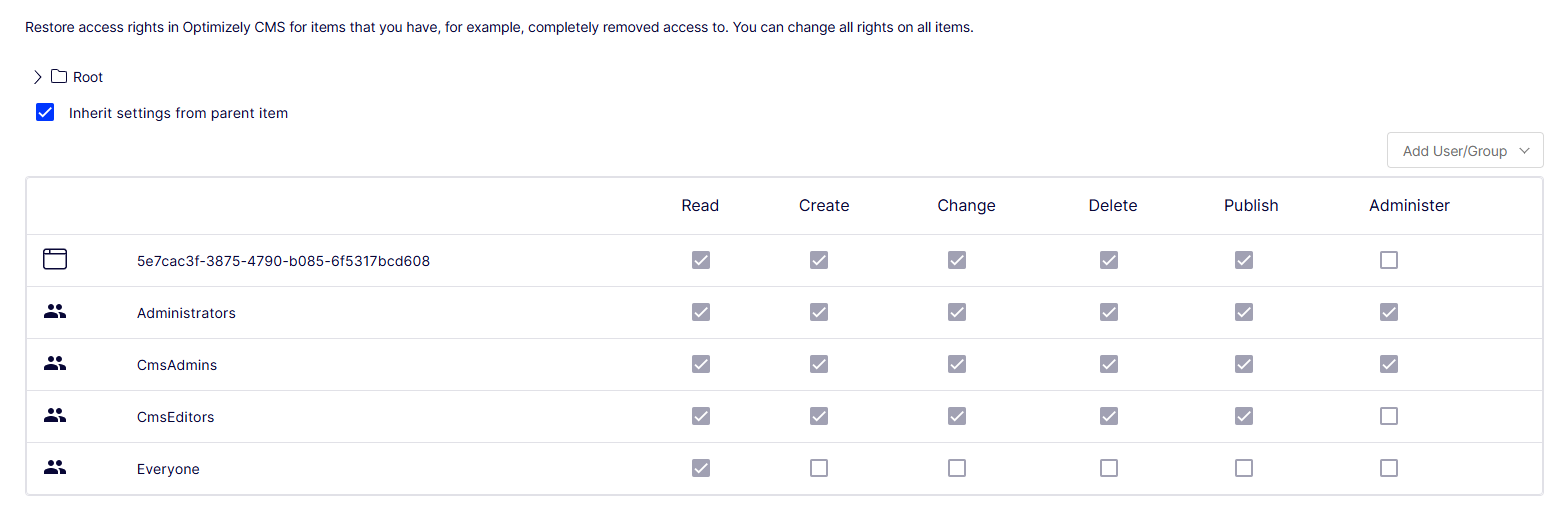Open the Add User/Group dropdown

(1465, 151)
